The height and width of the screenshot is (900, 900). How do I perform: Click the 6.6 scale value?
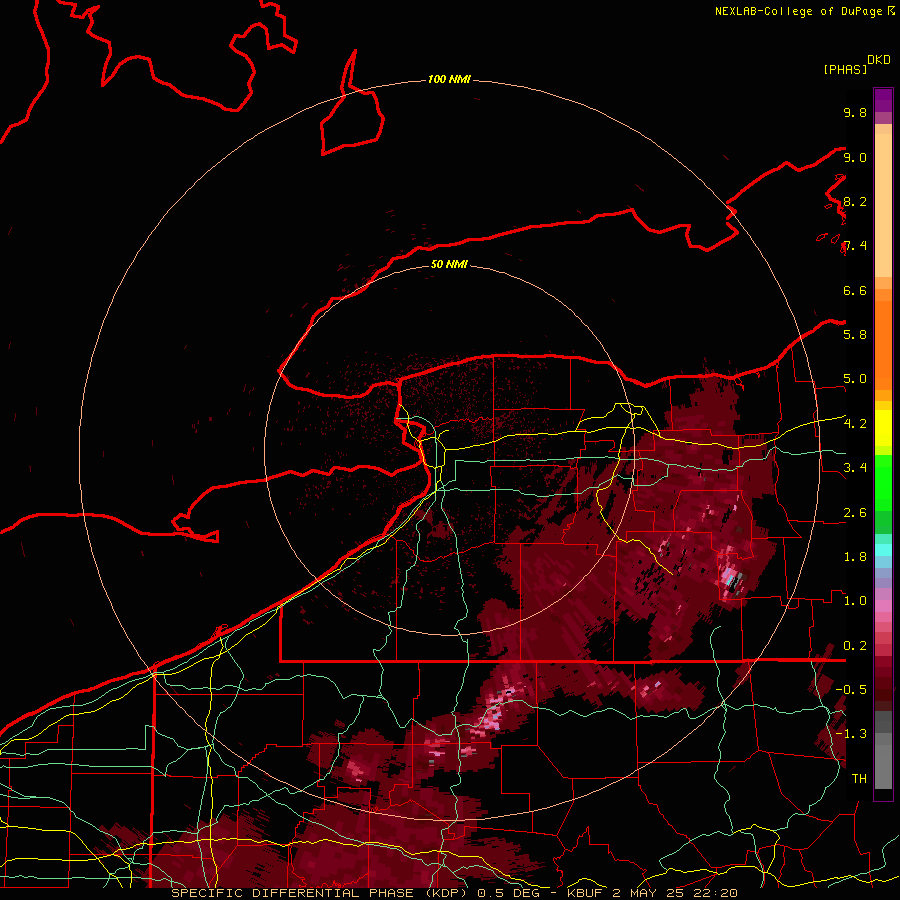[x=855, y=291]
